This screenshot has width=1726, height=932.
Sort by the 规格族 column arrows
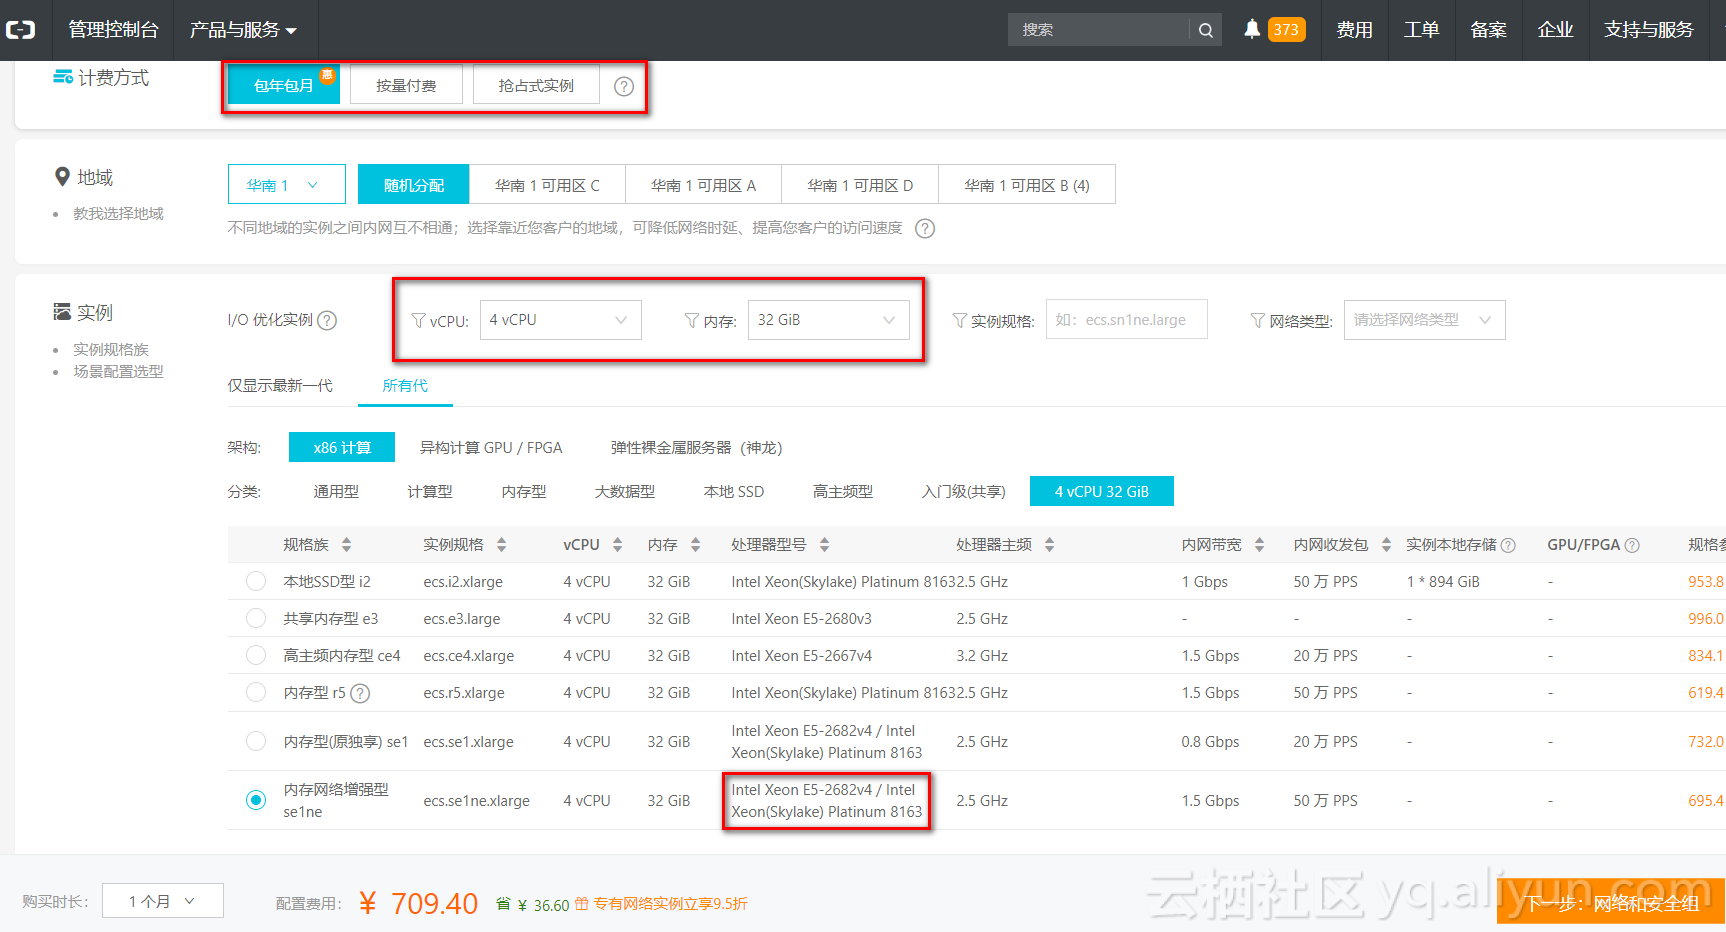[x=347, y=545]
